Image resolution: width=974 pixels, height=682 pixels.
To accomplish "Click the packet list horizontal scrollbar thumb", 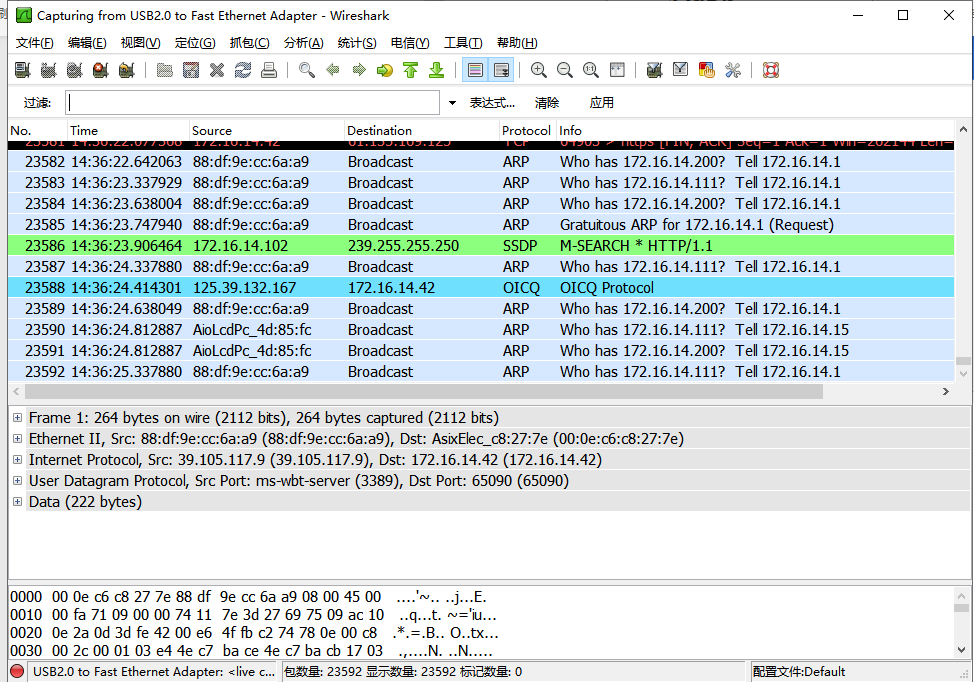I will click(x=424, y=392).
